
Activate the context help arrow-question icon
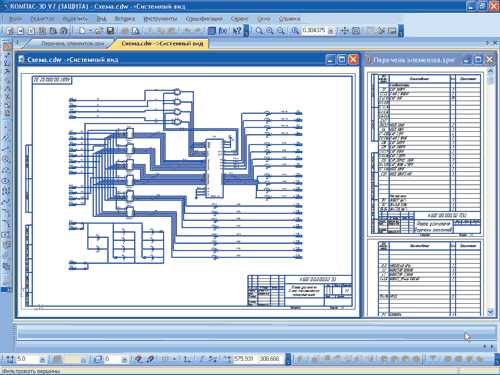pyautogui.click(x=237, y=31)
